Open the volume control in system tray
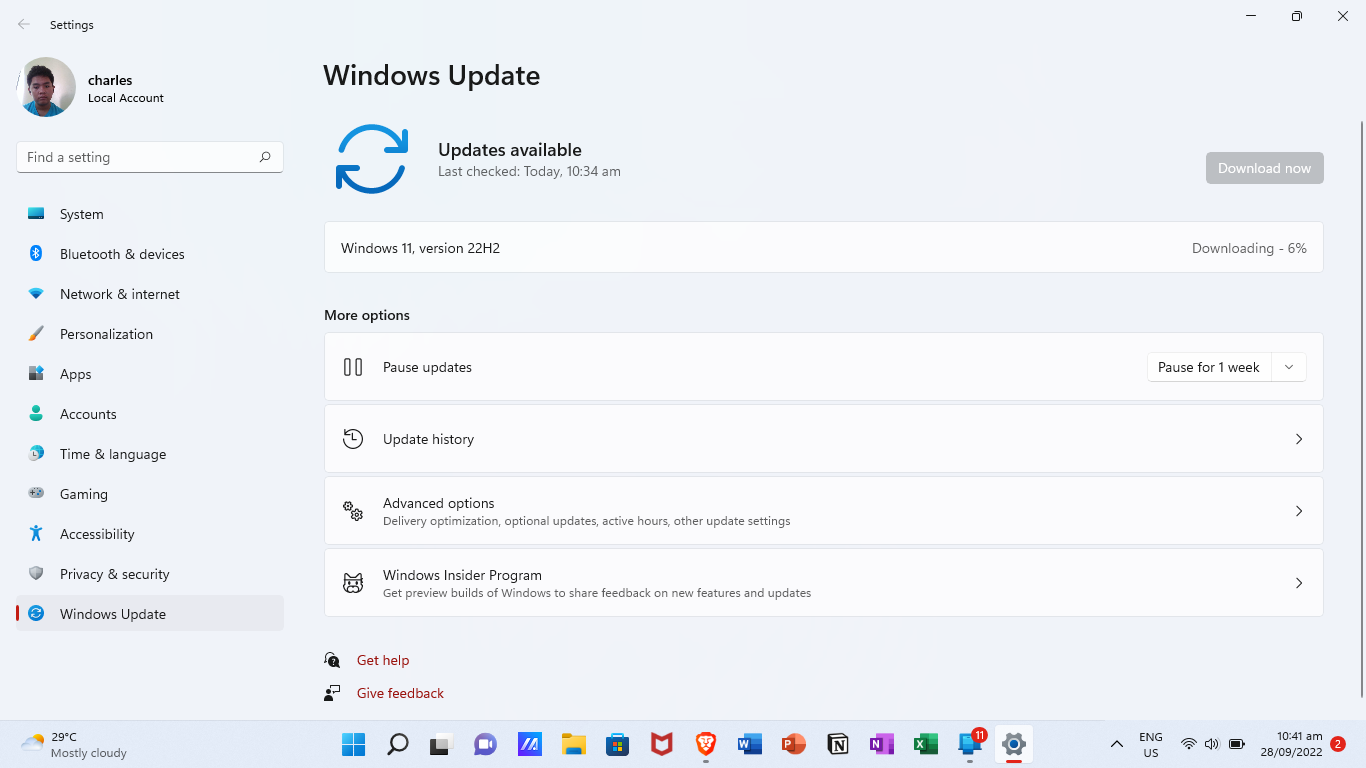Image resolution: width=1366 pixels, height=768 pixels. click(1212, 744)
